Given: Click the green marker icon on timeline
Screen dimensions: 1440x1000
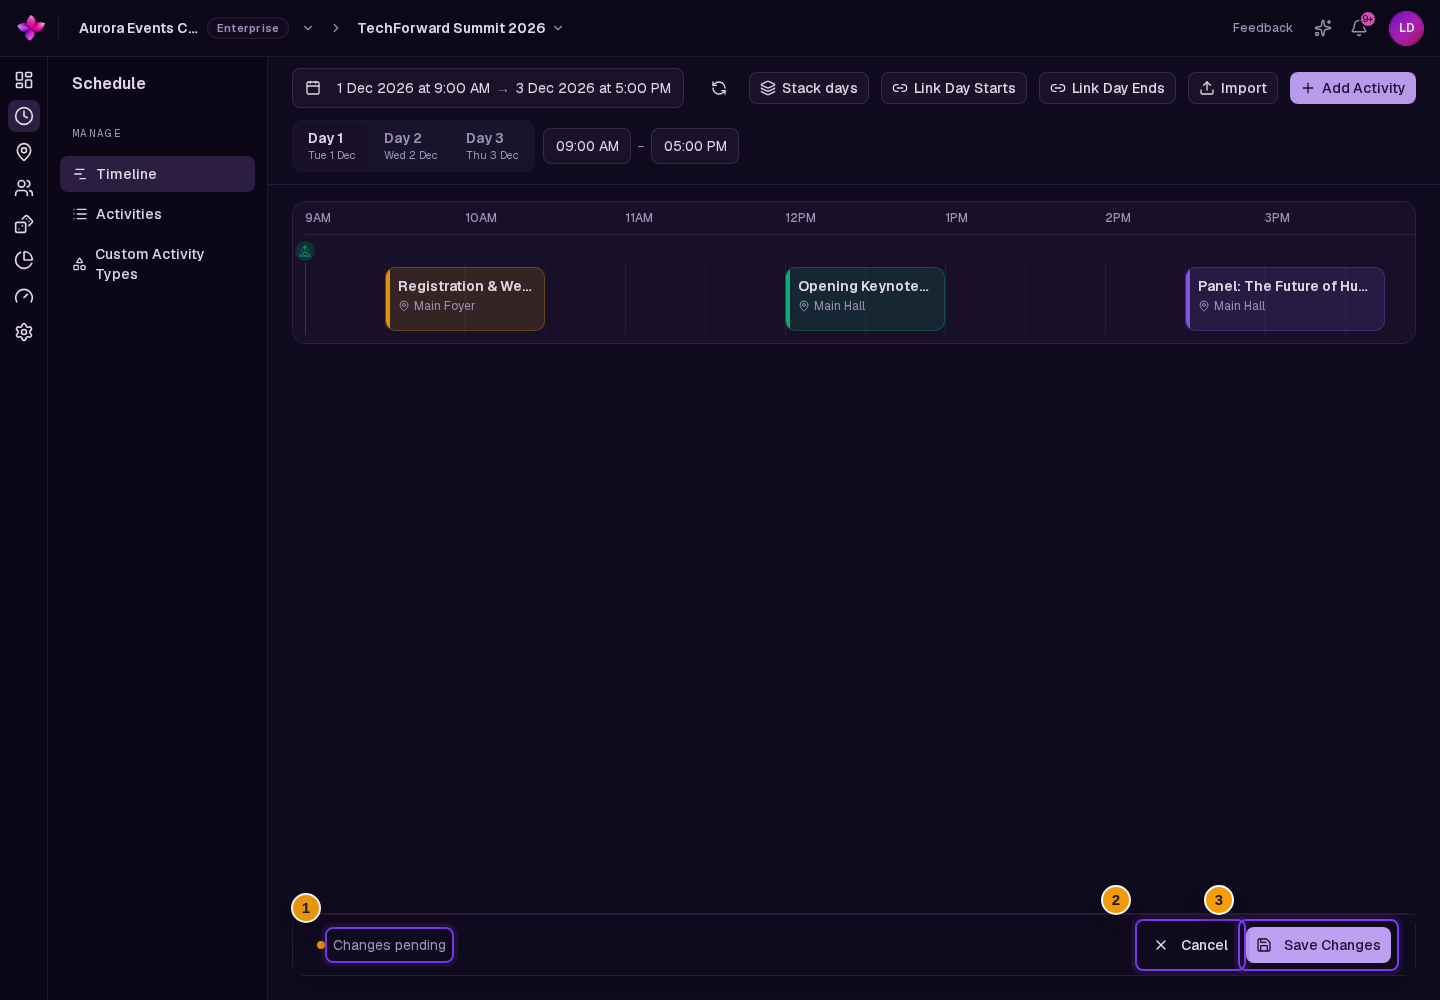Looking at the screenshot, I should (x=305, y=251).
